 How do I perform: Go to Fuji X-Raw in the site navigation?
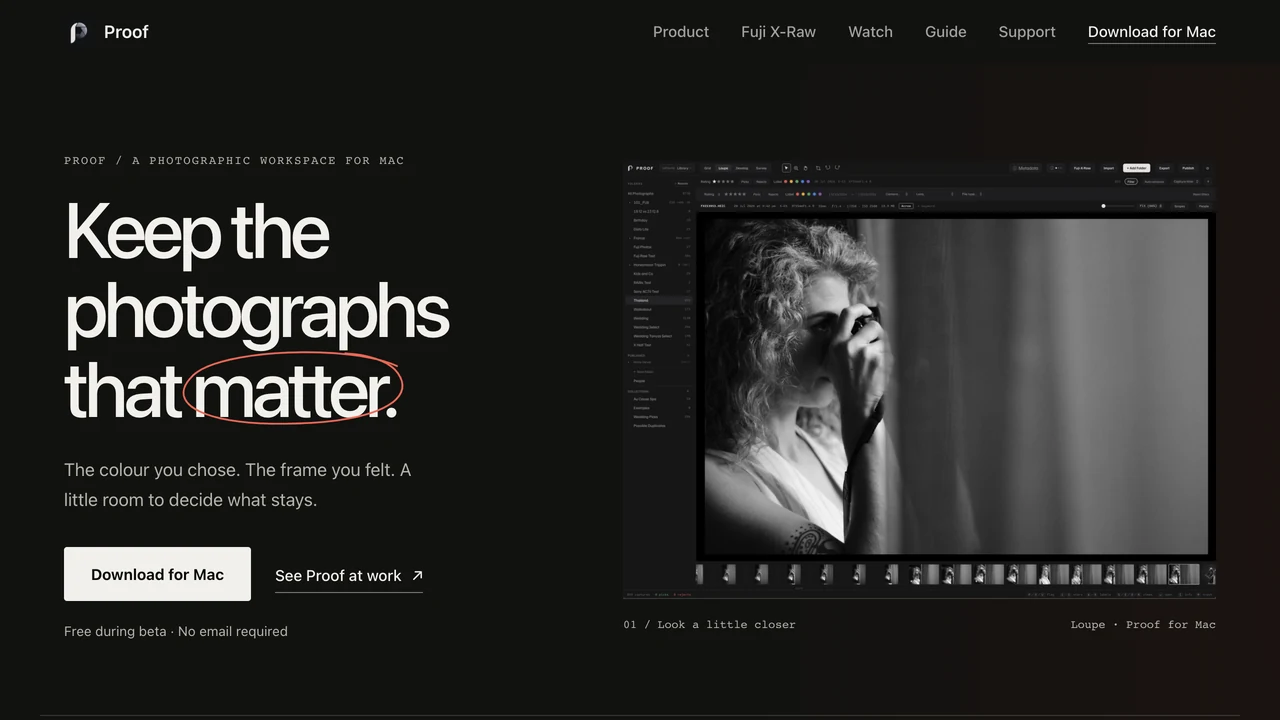778,32
